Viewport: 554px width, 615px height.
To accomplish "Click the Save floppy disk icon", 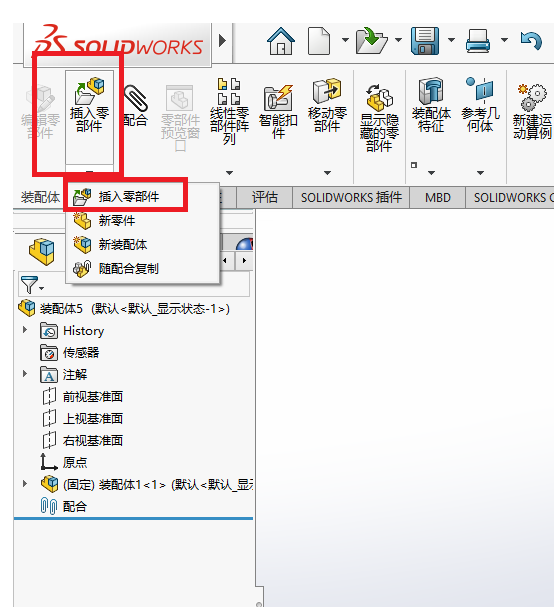I will point(425,41).
